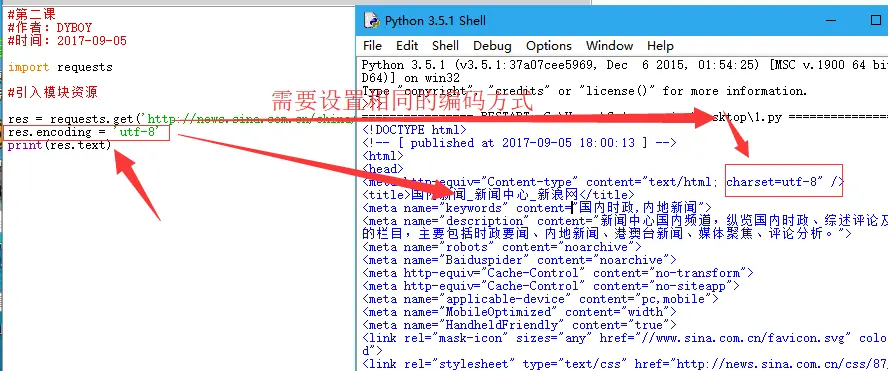Viewport: 888px width, 371px height.
Task: Click the line starting '的栏目，主要包括时政要闻'
Action: tap(607, 234)
